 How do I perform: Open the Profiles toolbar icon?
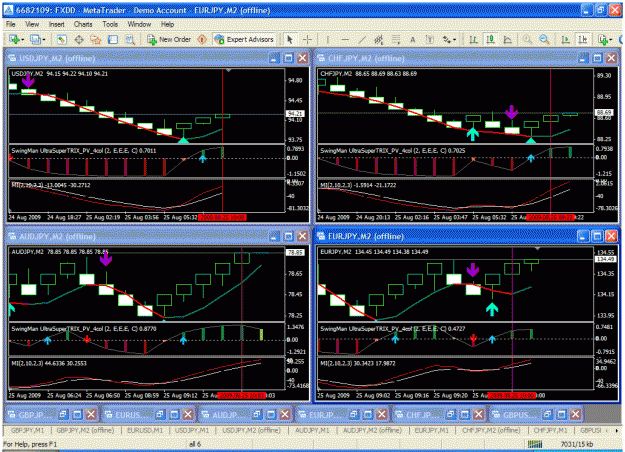click(x=35, y=39)
